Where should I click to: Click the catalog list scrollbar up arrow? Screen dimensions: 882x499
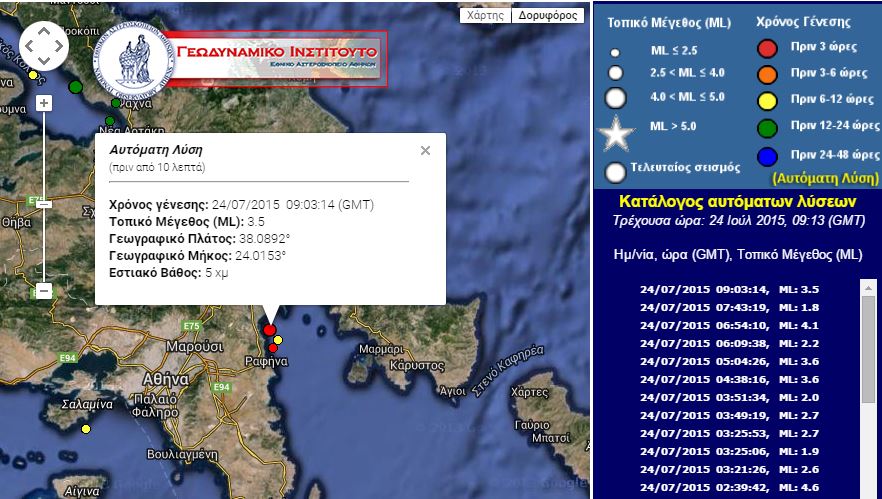tap(867, 287)
